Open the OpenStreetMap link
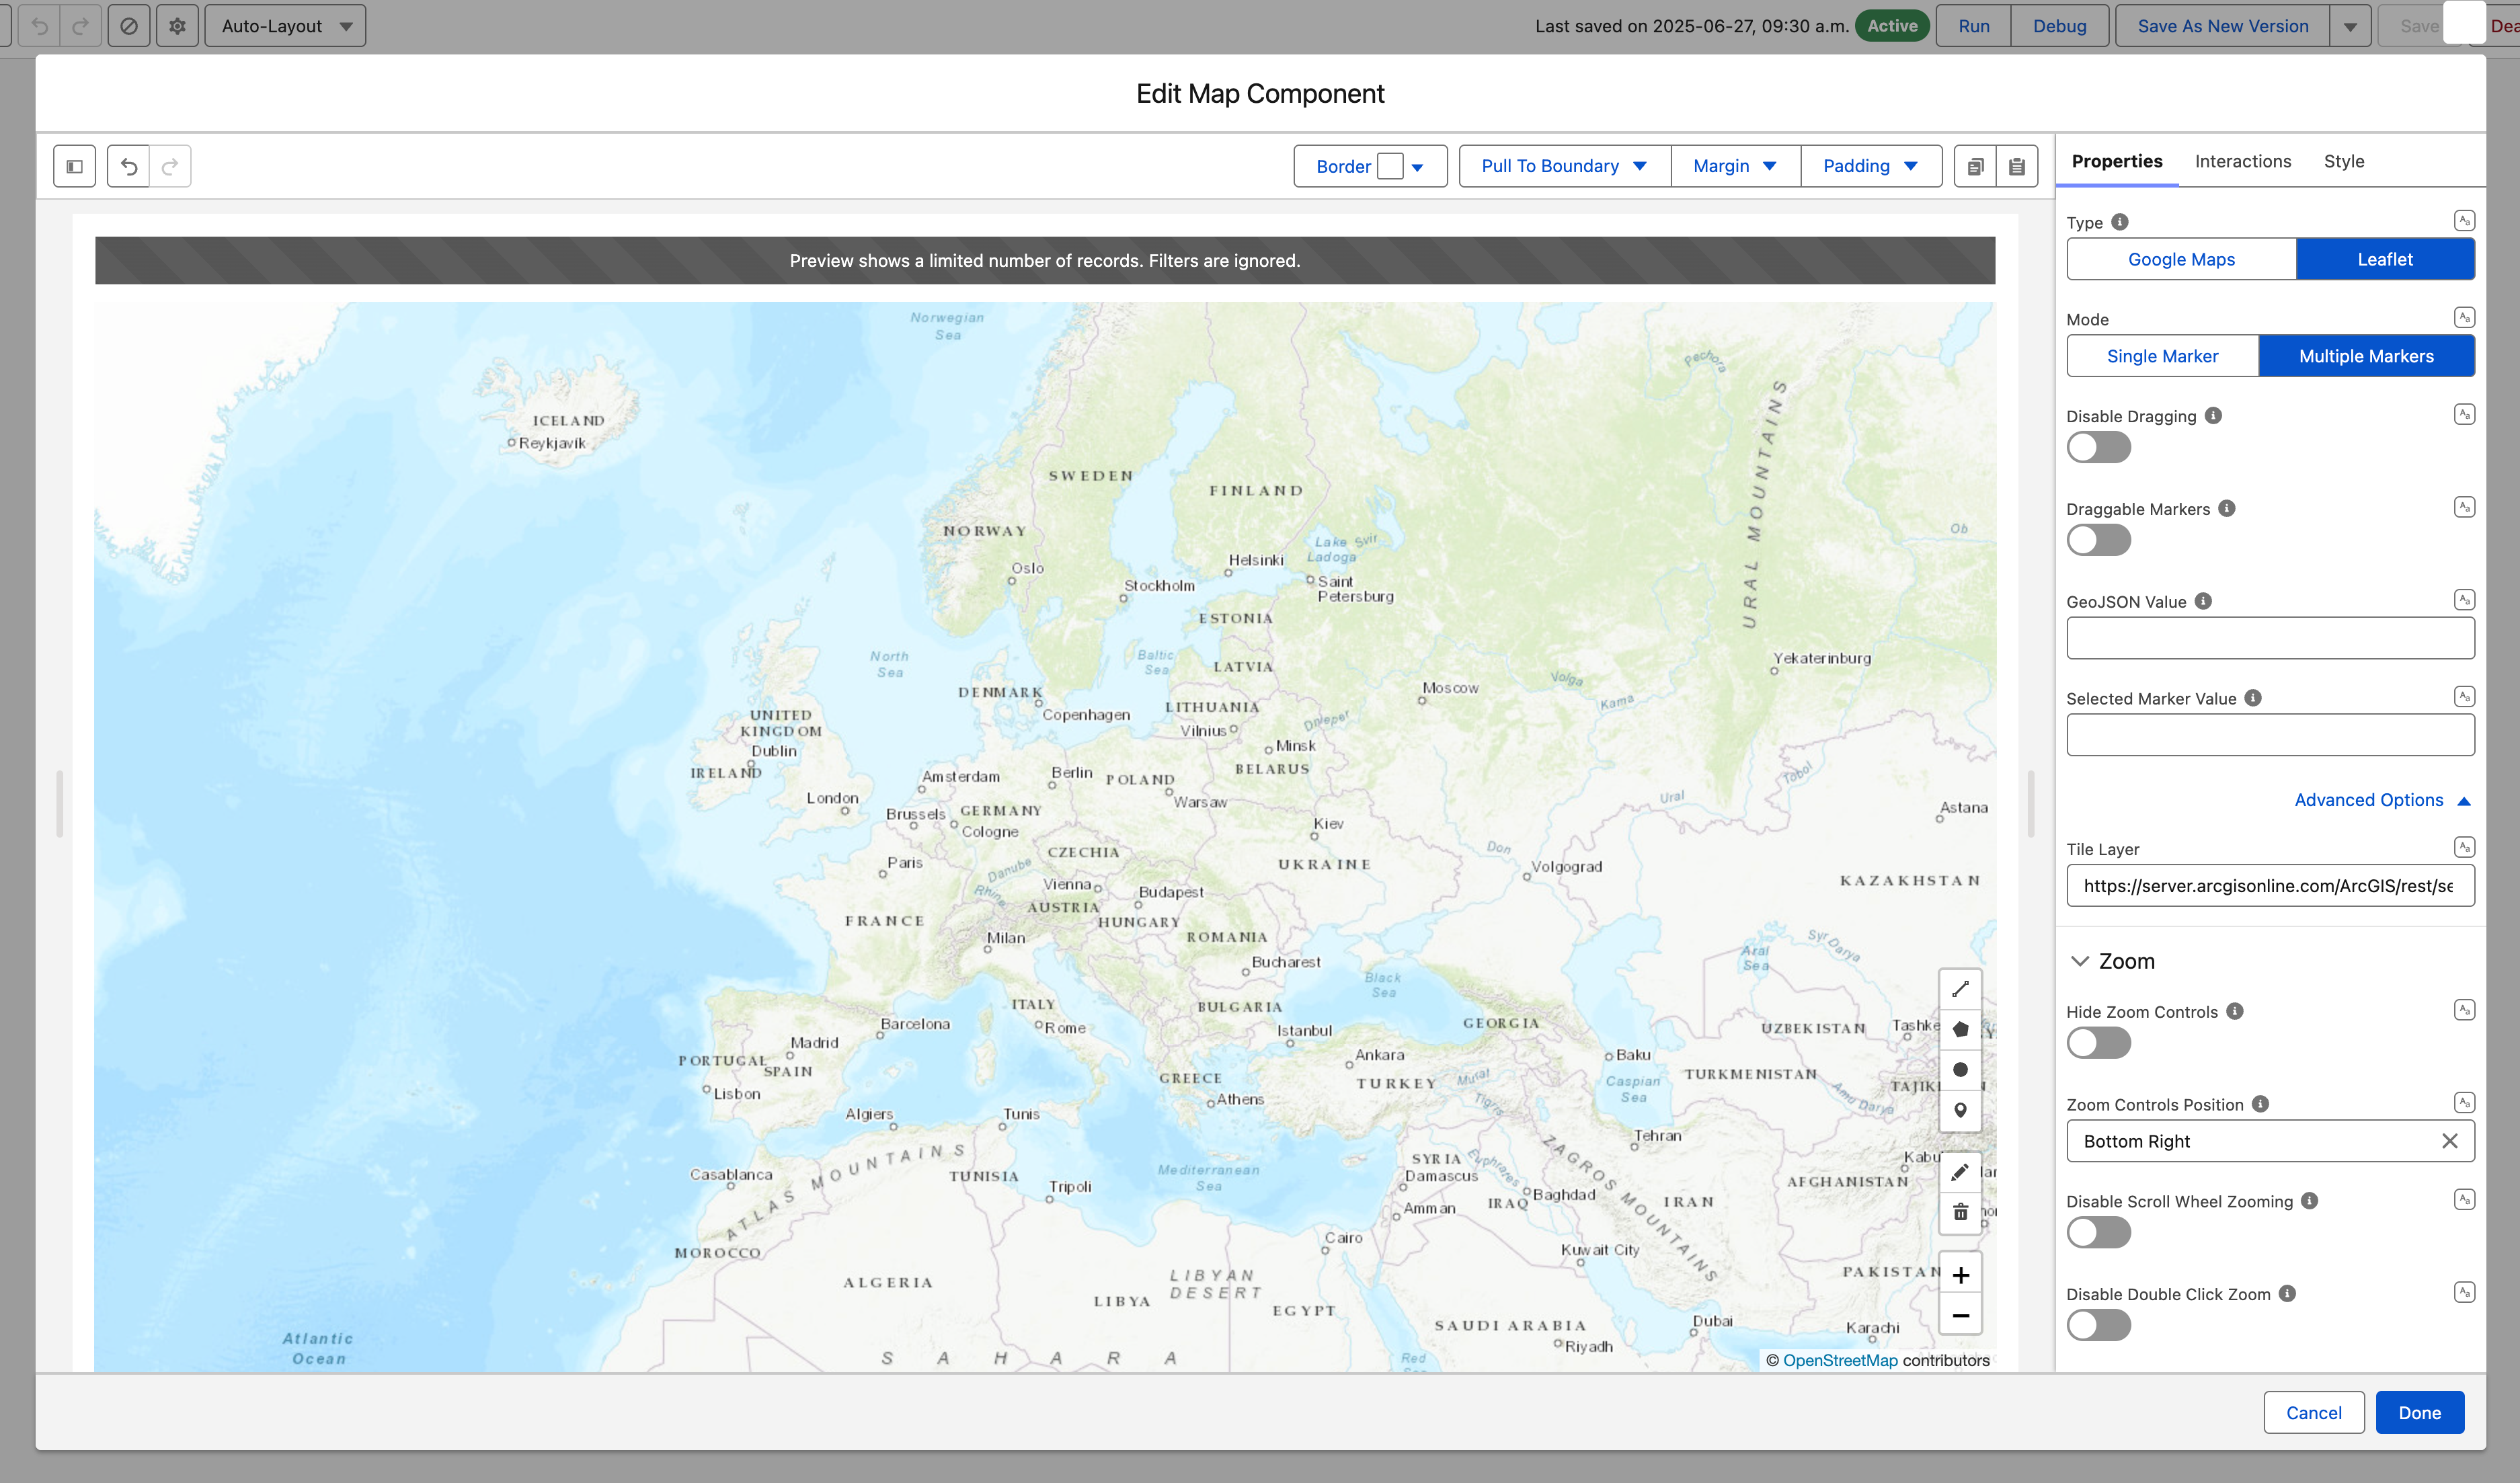The width and height of the screenshot is (2520, 1483). point(1840,1360)
